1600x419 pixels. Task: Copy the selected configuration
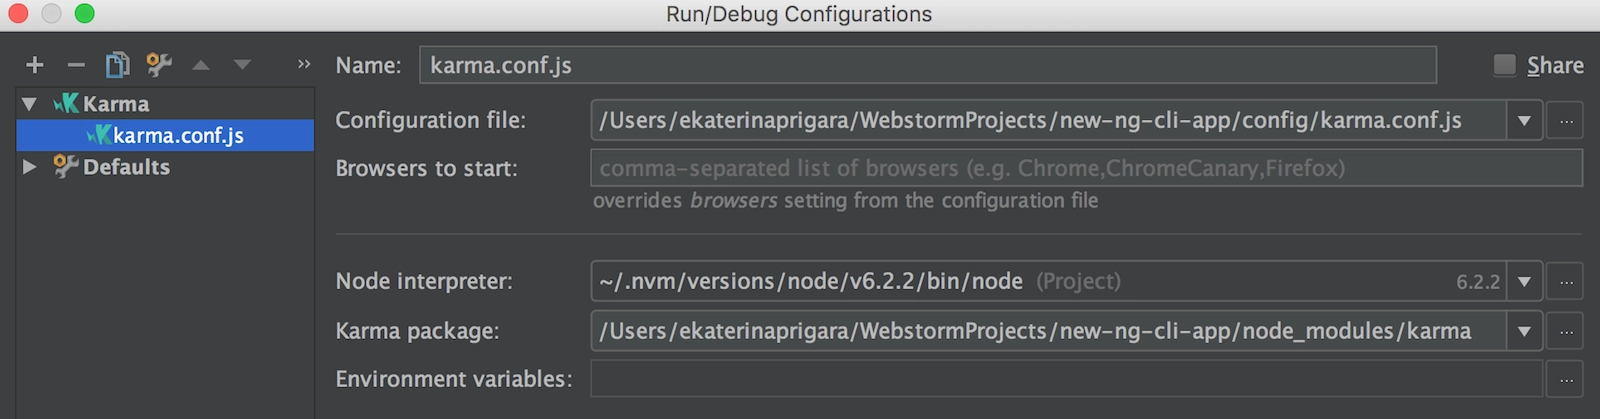coord(117,65)
